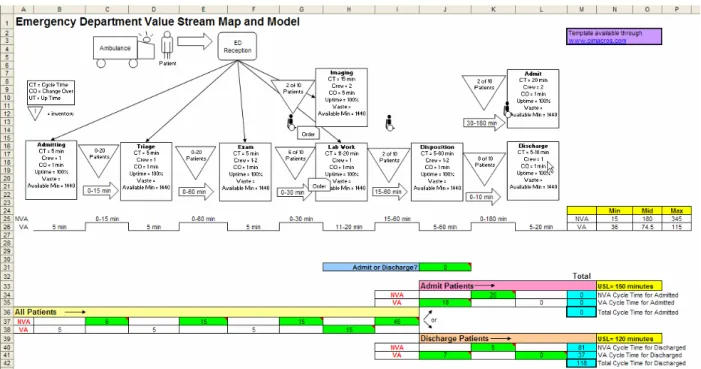
Task: Click the green All Patients NVA cell 6
Action: 107,322
